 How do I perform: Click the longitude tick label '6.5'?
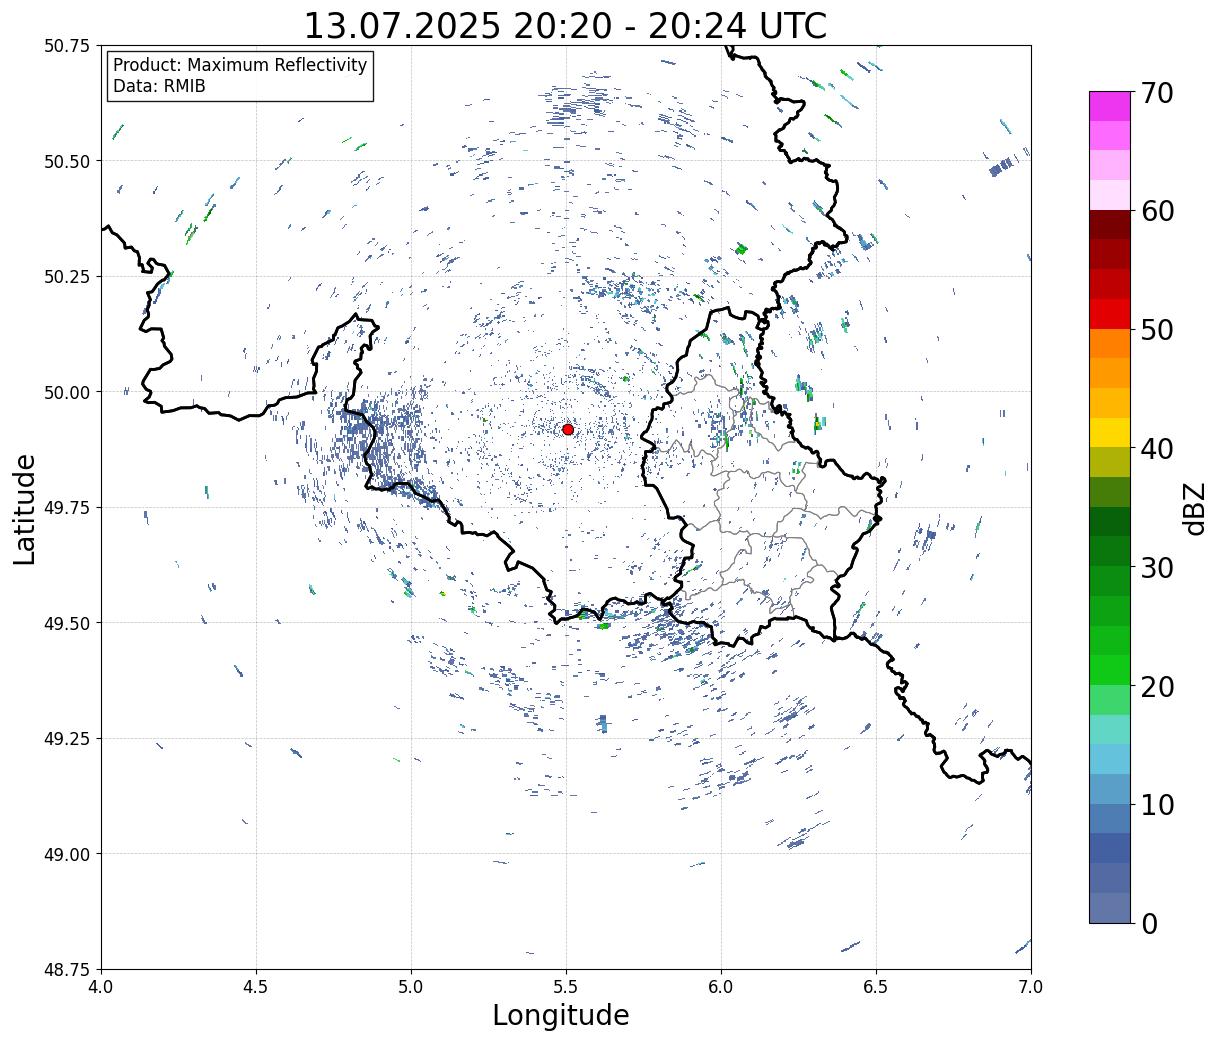tap(876, 987)
